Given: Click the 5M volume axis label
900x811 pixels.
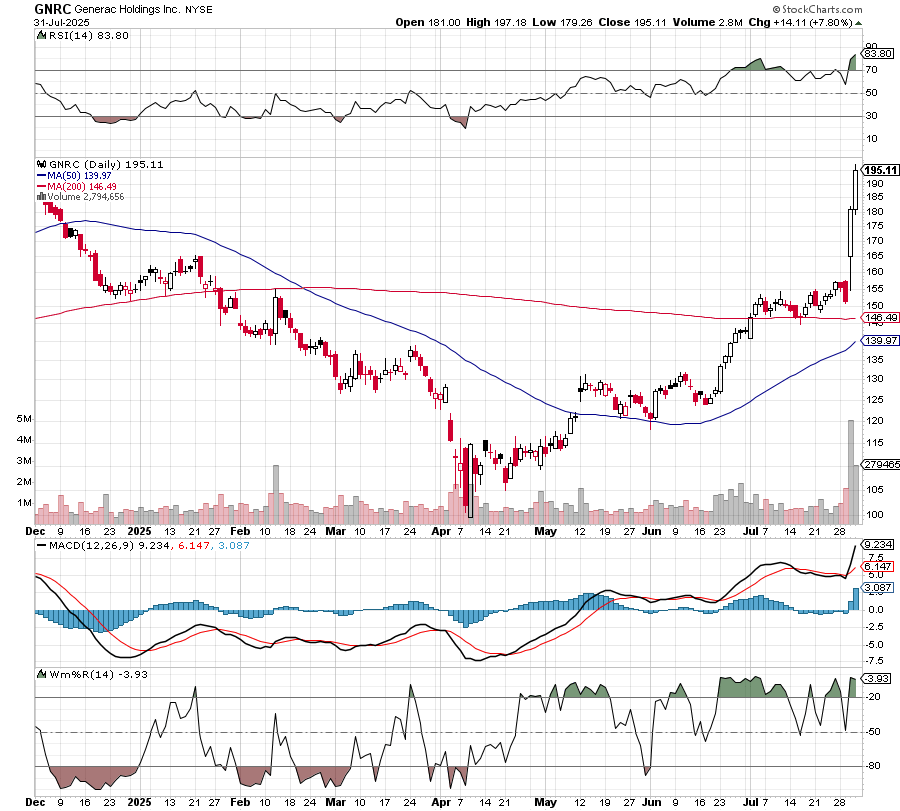Looking at the screenshot, I should pyautogui.click(x=24, y=419).
